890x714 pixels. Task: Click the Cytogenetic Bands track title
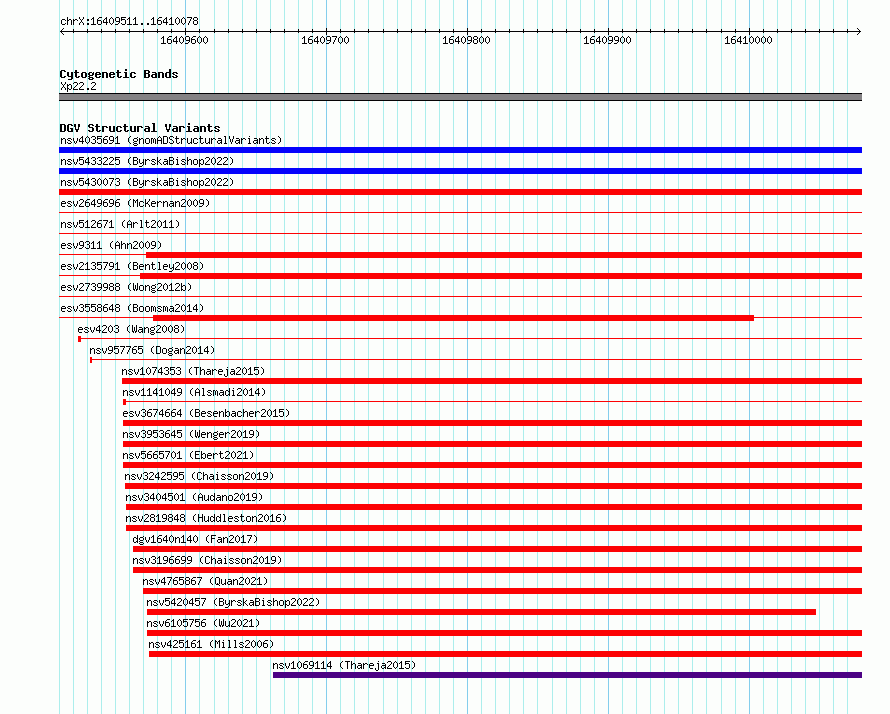[119, 74]
